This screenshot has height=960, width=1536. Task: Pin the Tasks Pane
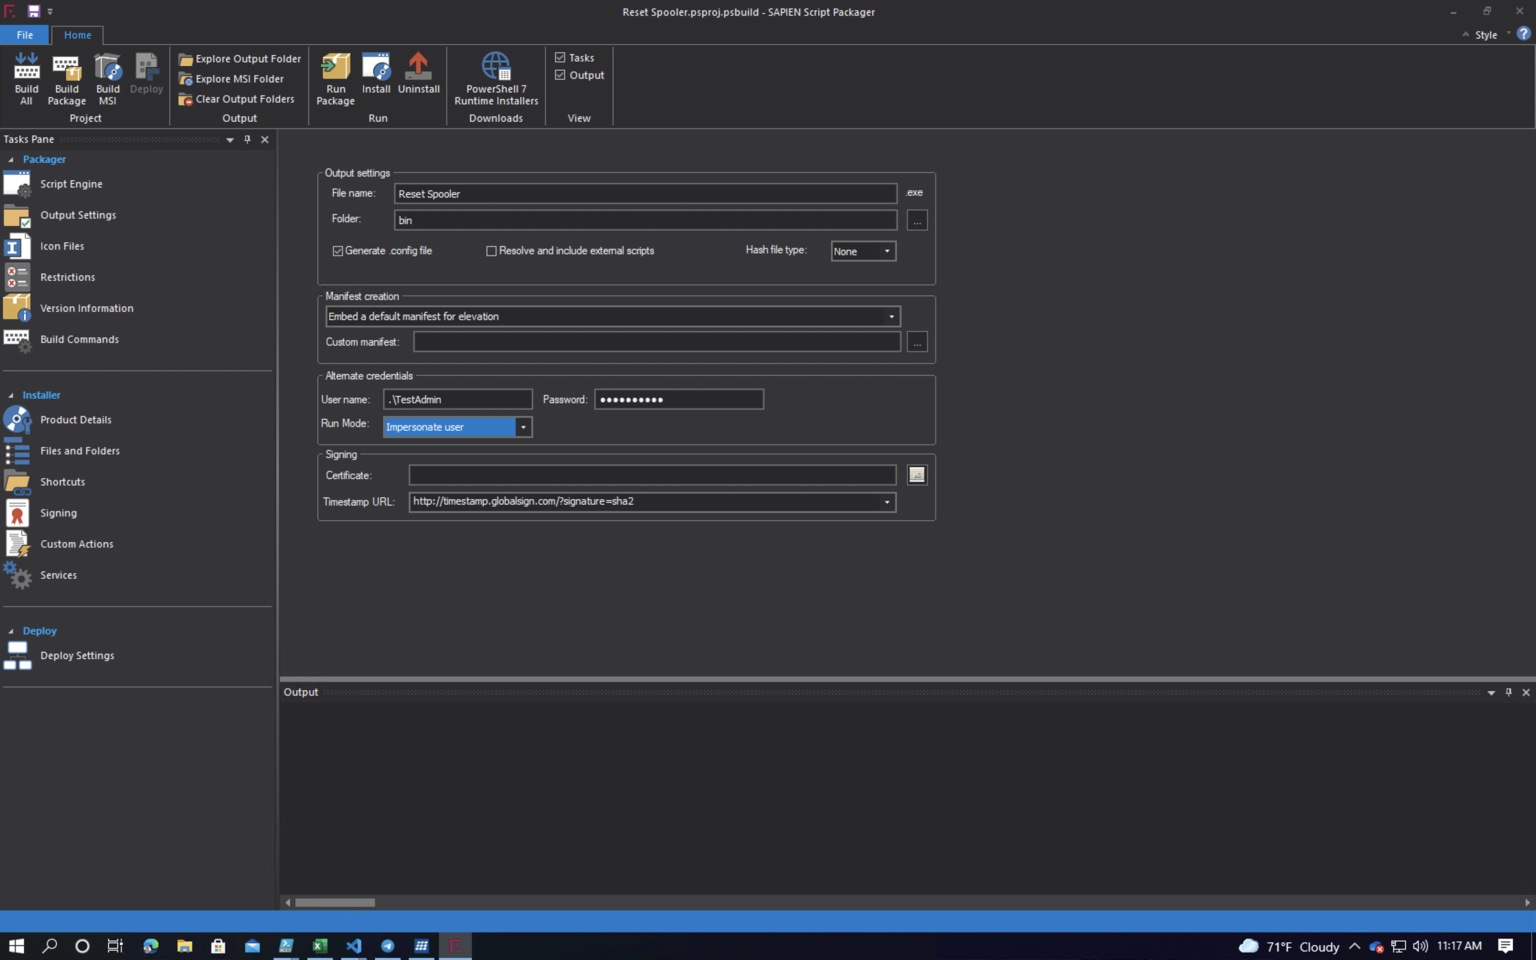click(247, 139)
